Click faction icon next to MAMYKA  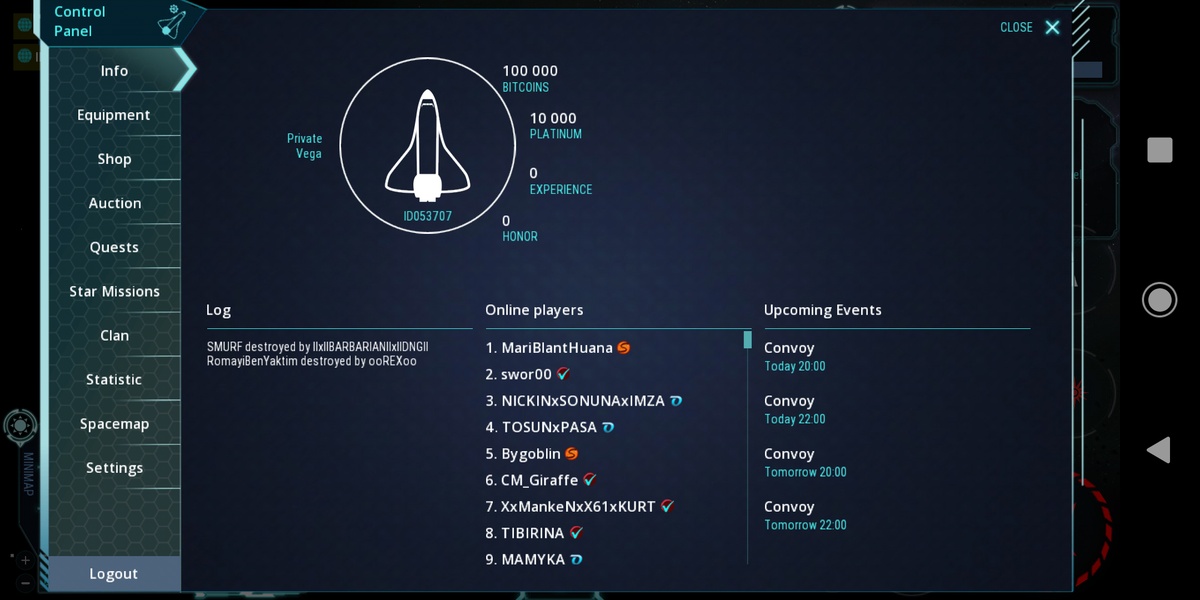[576, 560]
